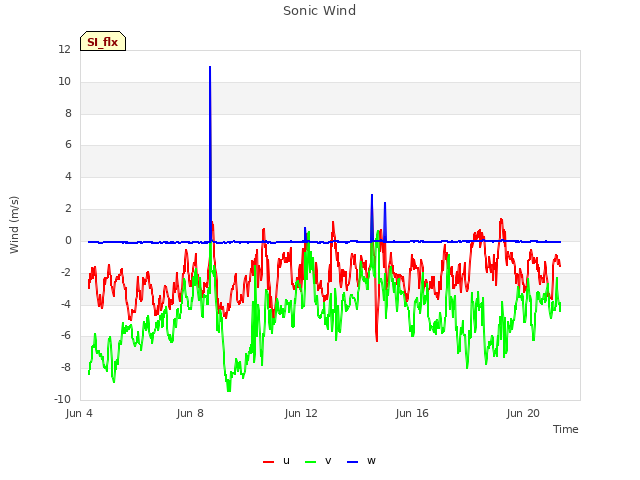Viewport: 640px width, 480px height.
Task: Click the Jun 4 x-axis label
Action: [x=79, y=413]
